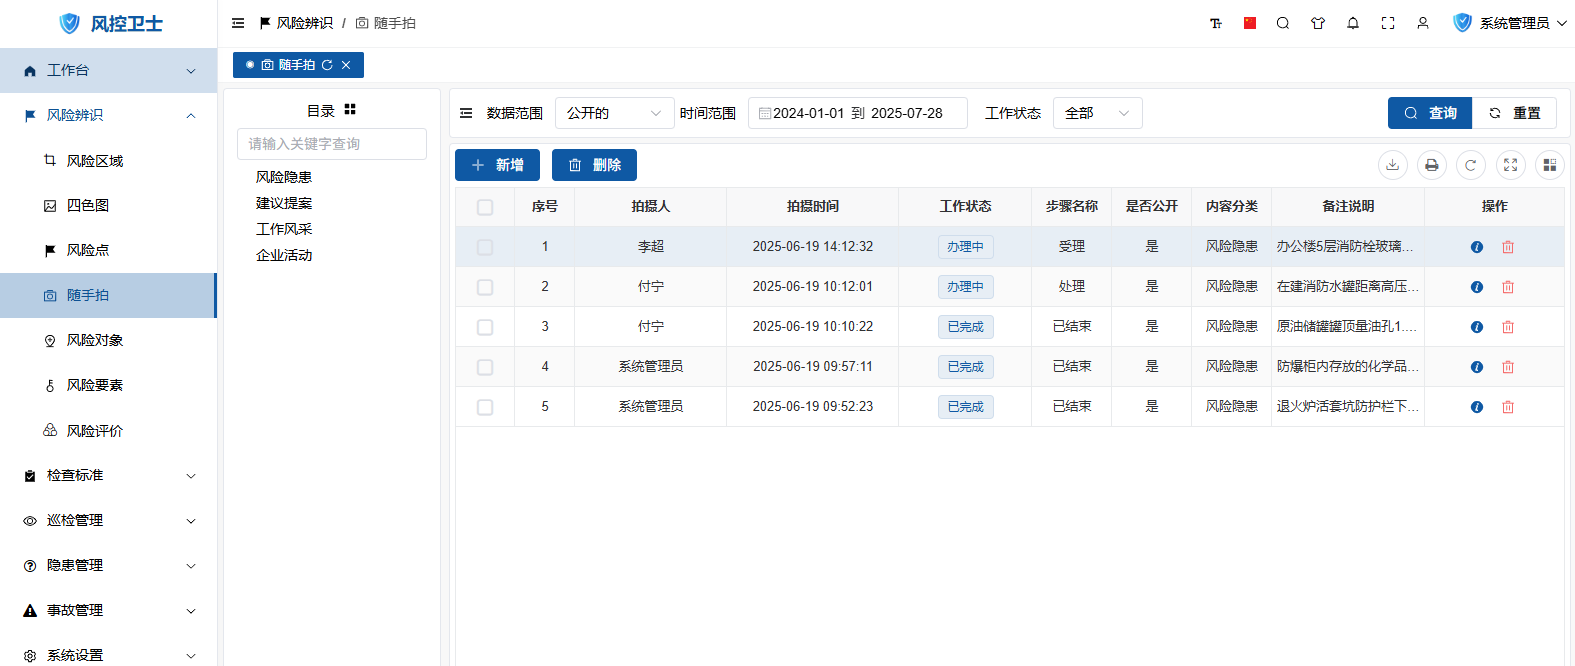This screenshot has height=666, width=1575.
Task: Click the export download icon above table
Action: [x=1392, y=165]
